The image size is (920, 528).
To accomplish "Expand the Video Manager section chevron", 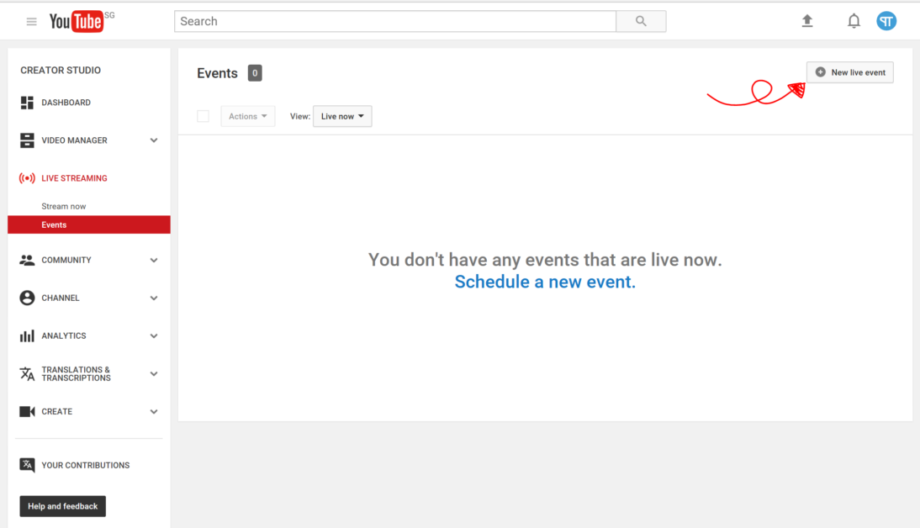I will 154,141.
